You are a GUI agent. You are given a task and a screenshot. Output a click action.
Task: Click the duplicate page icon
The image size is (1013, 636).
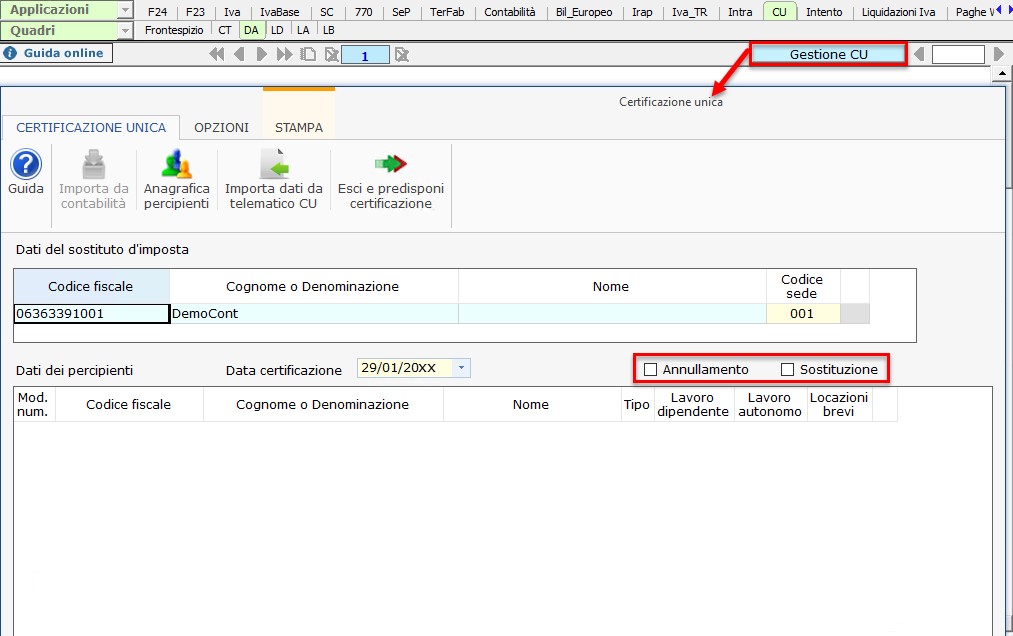pos(309,55)
